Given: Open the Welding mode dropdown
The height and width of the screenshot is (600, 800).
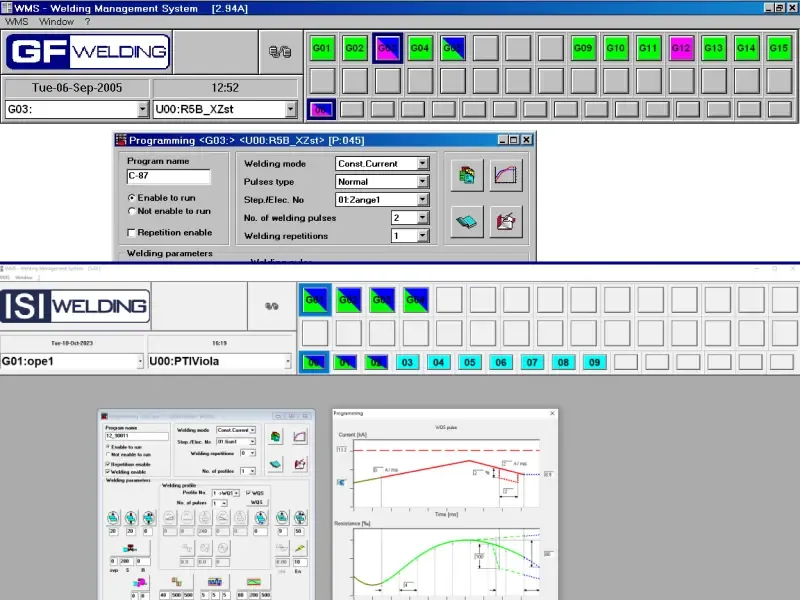Looking at the screenshot, I should pos(422,164).
